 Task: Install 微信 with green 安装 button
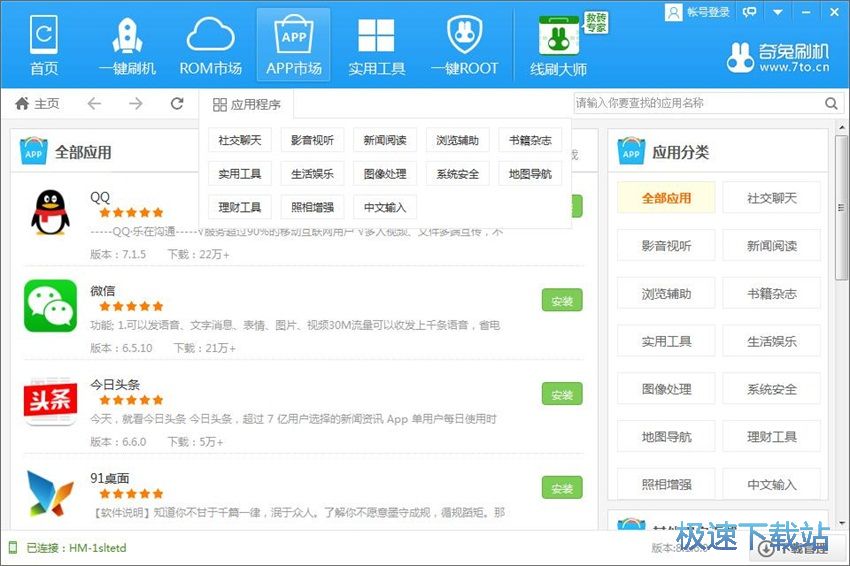[x=562, y=300]
